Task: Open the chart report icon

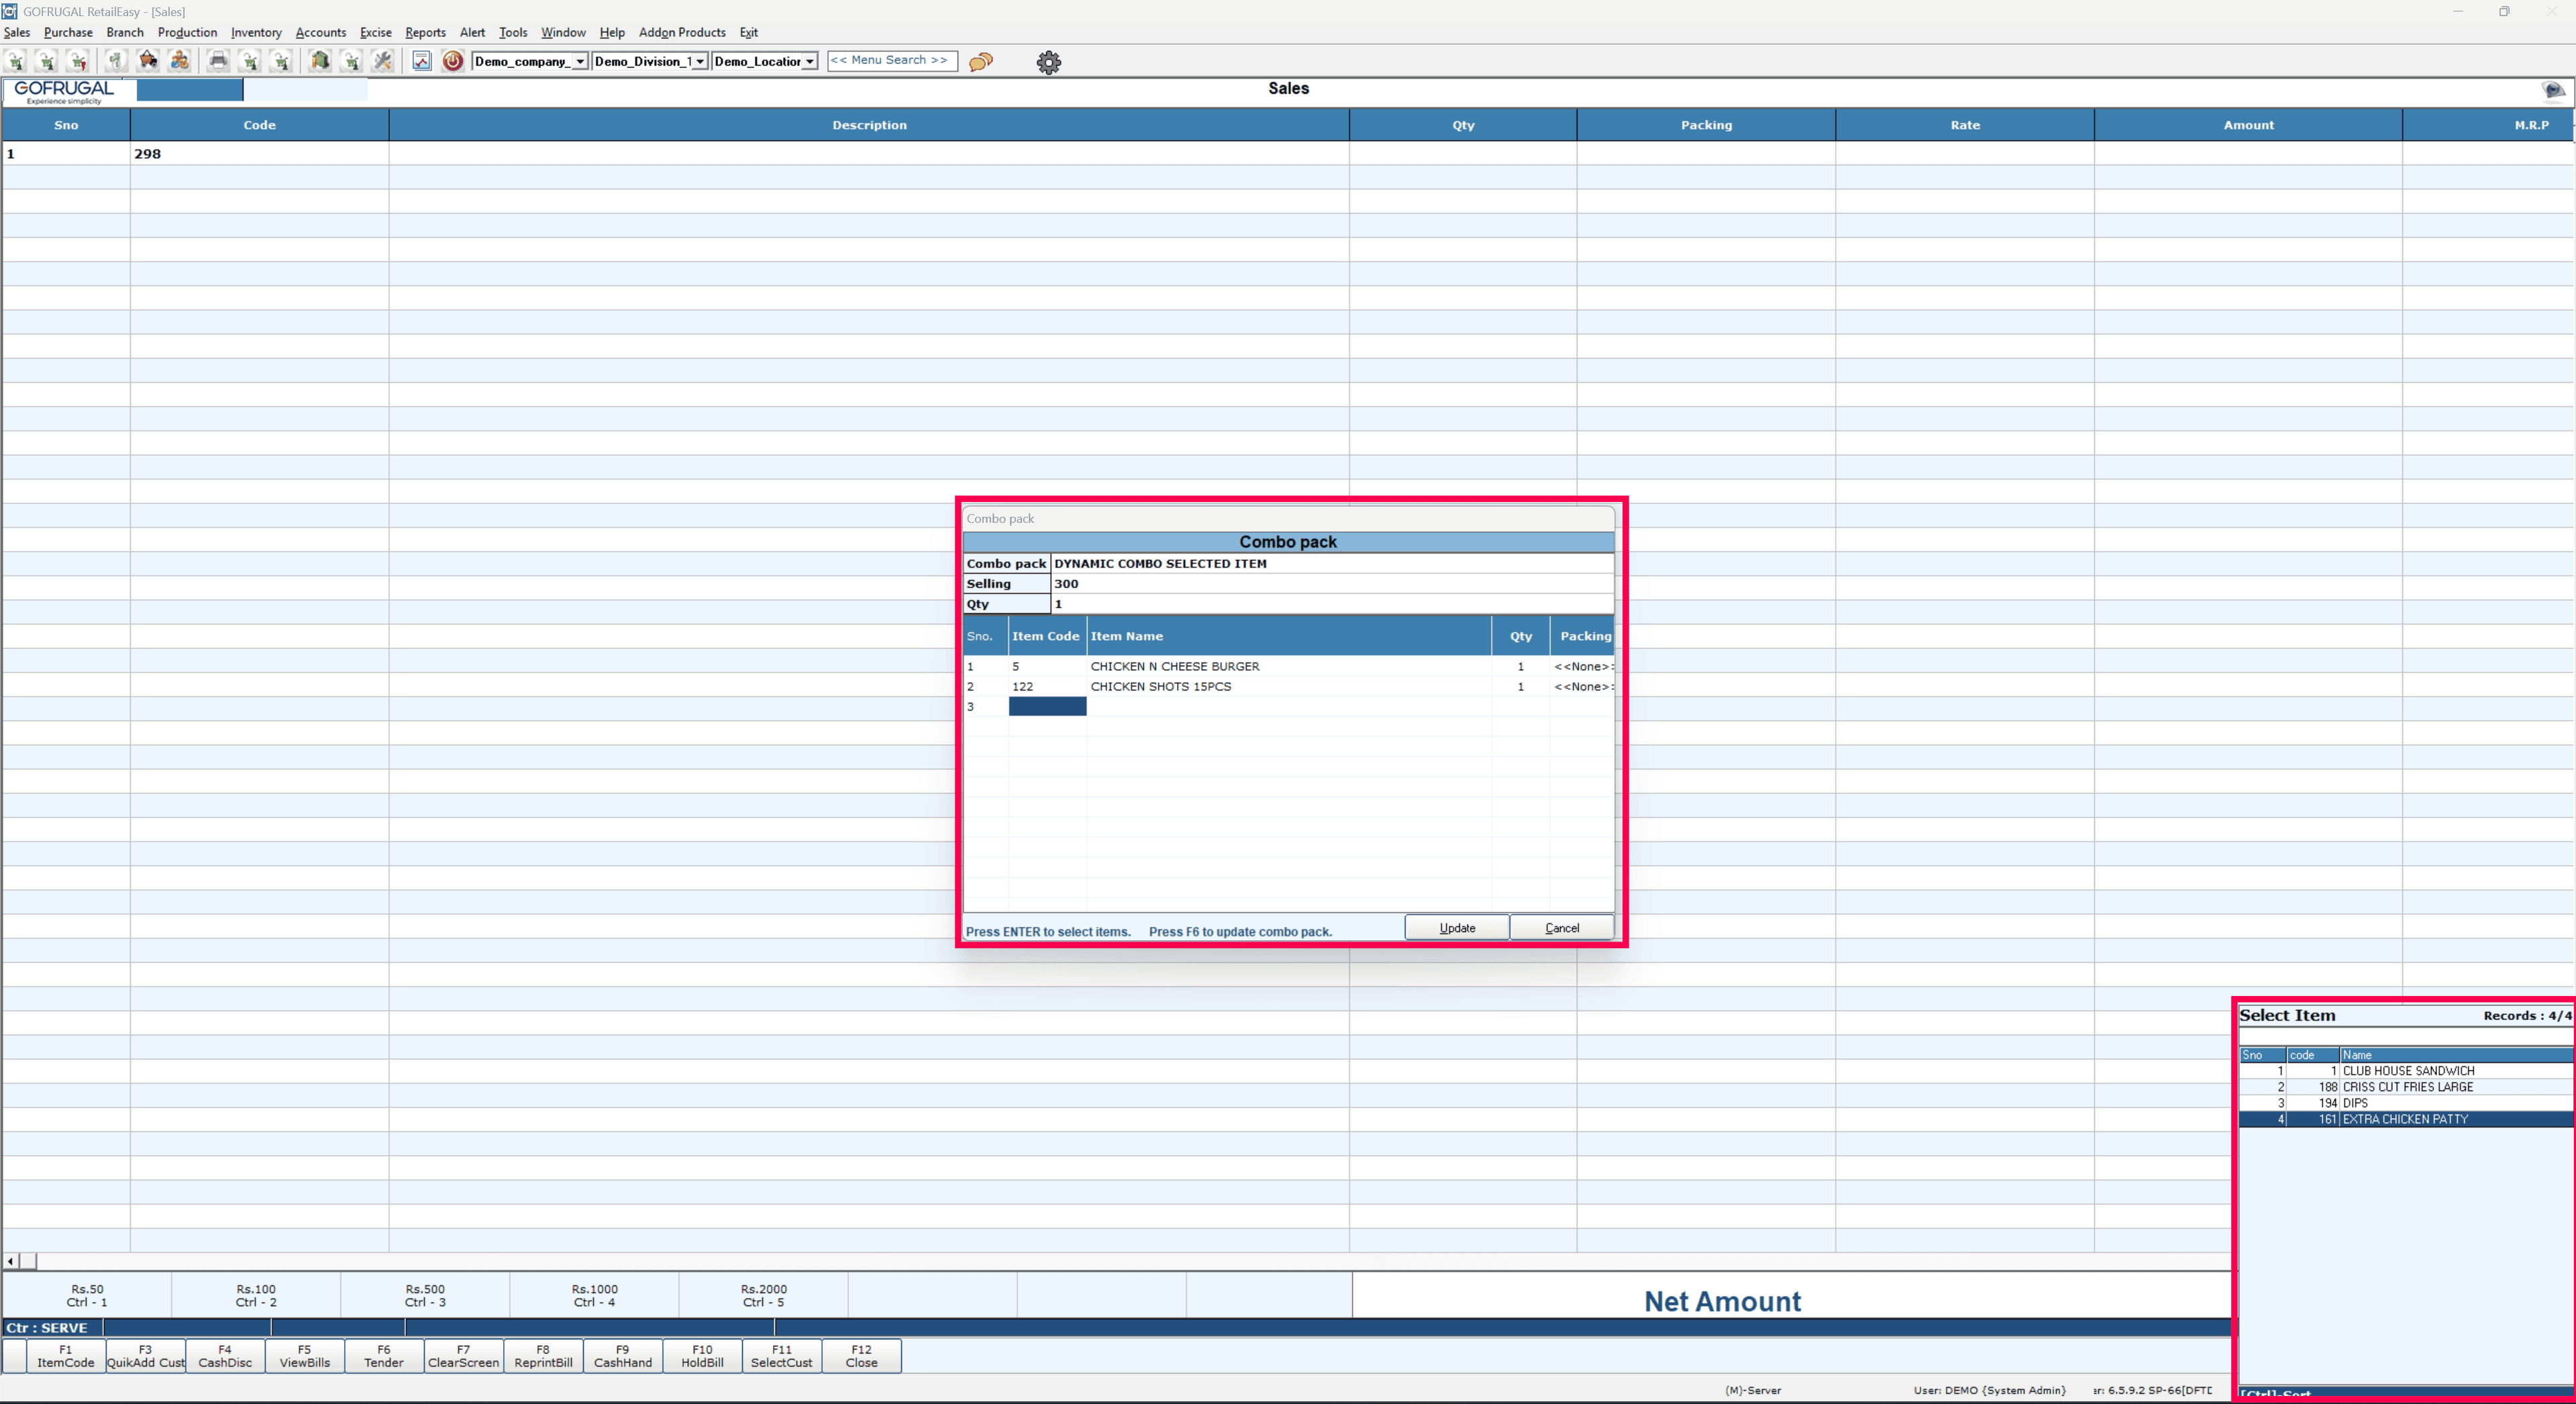Action: click(x=422, y=61)
